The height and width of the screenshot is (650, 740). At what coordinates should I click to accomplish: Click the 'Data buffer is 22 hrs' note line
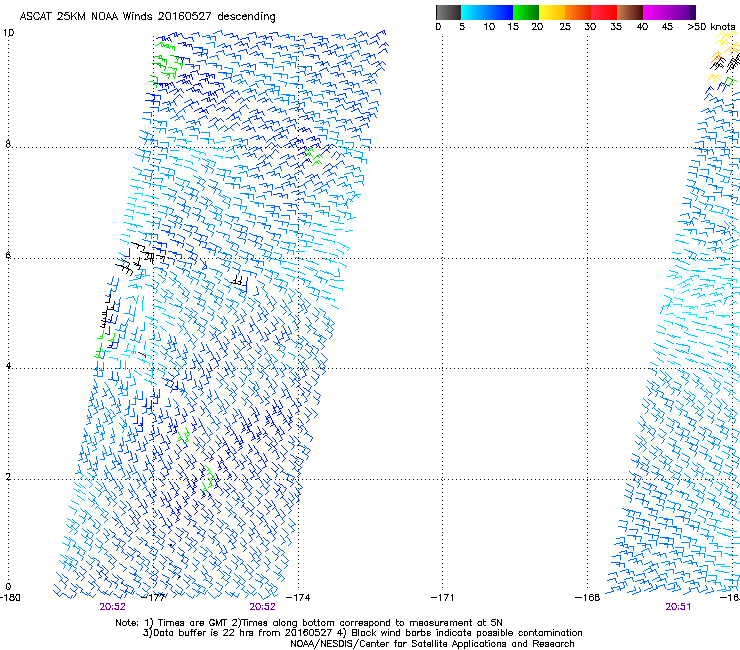pos(362,633)
